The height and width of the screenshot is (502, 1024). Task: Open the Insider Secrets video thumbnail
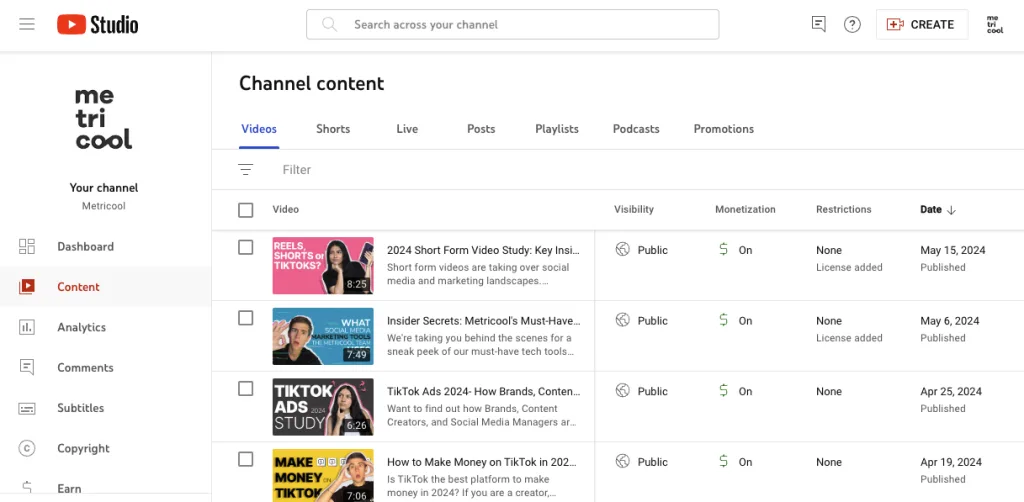point(323,336)
